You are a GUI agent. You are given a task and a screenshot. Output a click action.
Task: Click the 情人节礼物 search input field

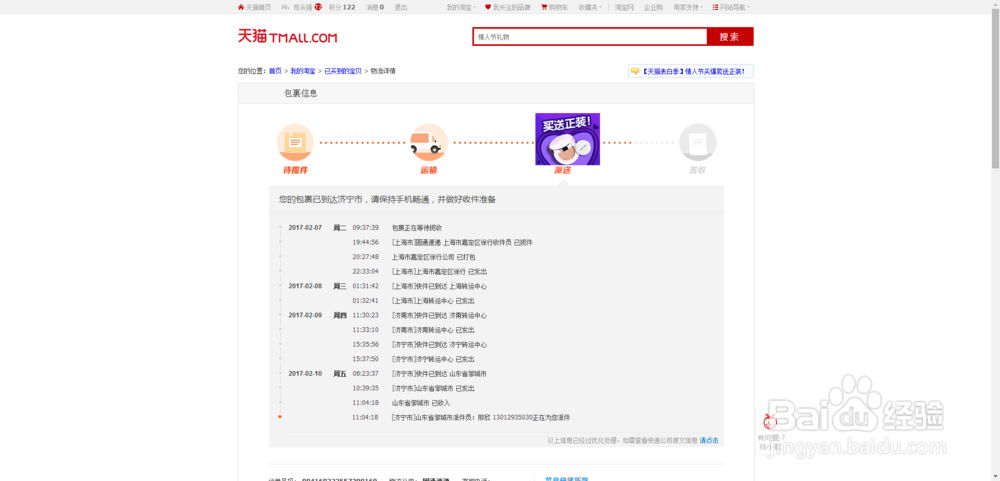[590, 37]
